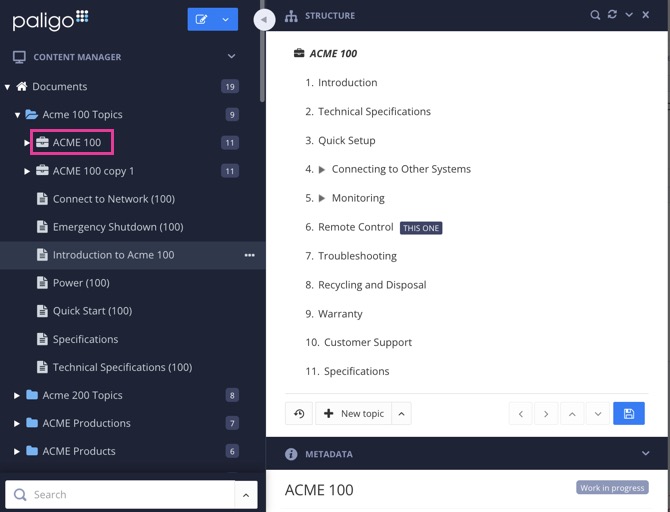The width and height of the screenshot is (670, 512).
Task: Collapse the Metadata panel chevron
Action: coord(645,454)
